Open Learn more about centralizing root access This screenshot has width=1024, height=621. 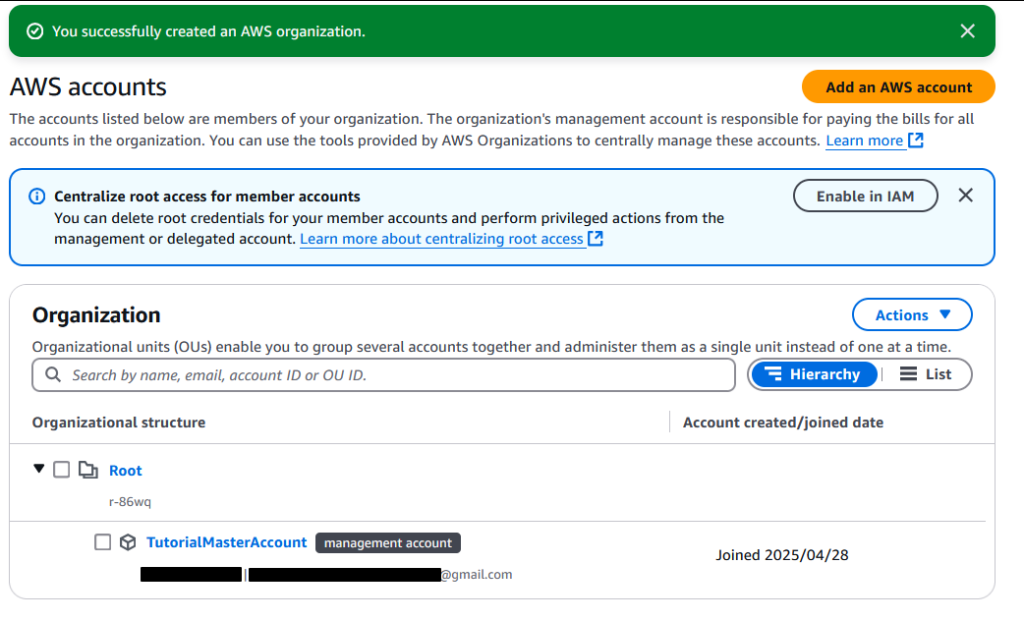pyautogui.click(x=441, y=239)
